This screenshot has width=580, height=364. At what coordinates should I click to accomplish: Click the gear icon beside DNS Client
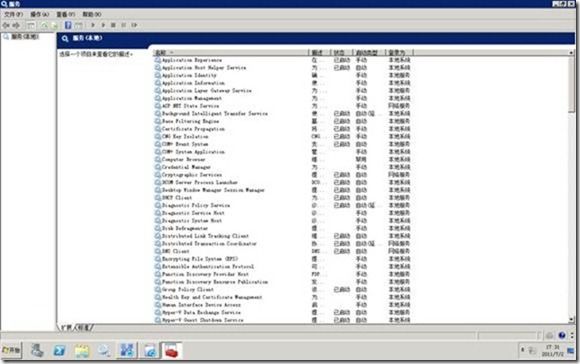pos(158,251)
